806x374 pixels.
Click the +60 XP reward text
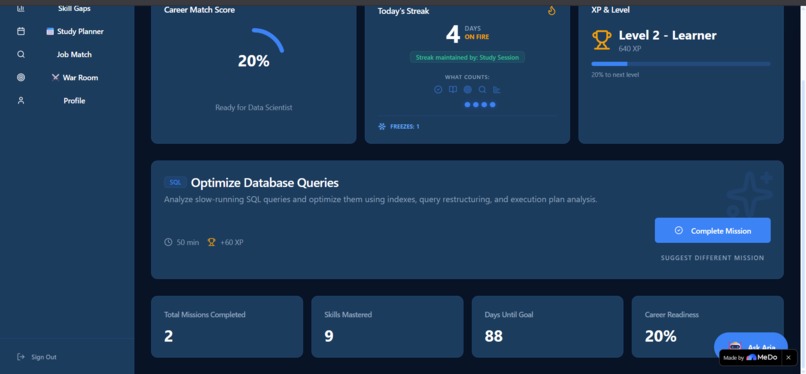click(232, 242)
